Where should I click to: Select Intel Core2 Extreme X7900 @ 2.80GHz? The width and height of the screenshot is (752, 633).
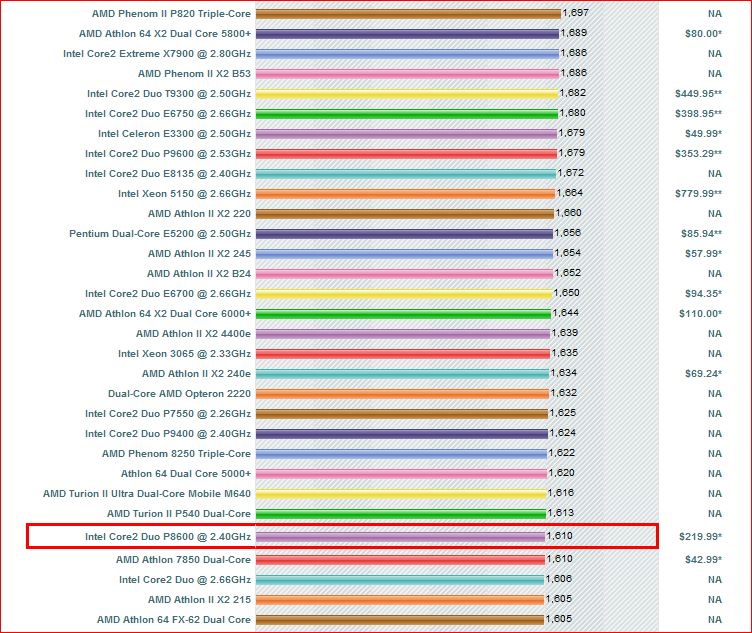tap(157, 54)
